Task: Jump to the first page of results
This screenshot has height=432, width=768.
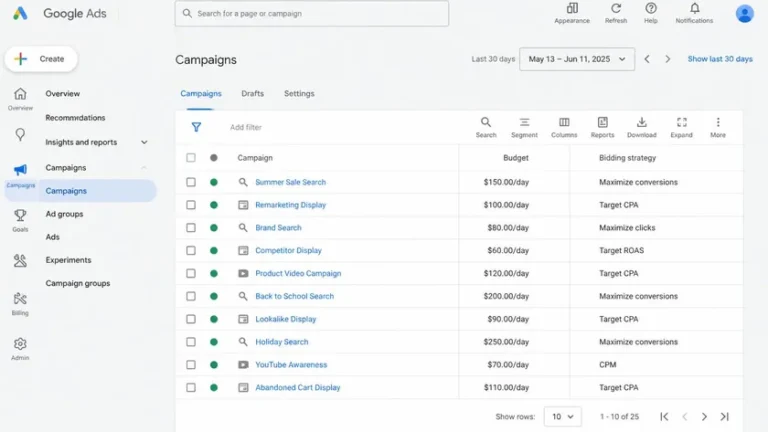Action: click(x=664, y=416)
